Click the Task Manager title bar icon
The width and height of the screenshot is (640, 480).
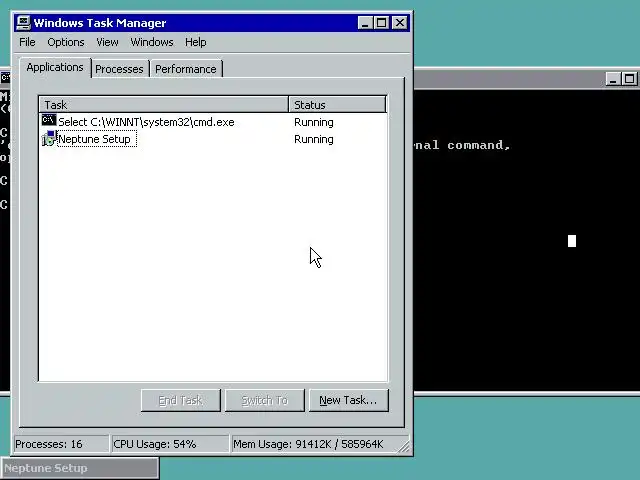(23, 22)
